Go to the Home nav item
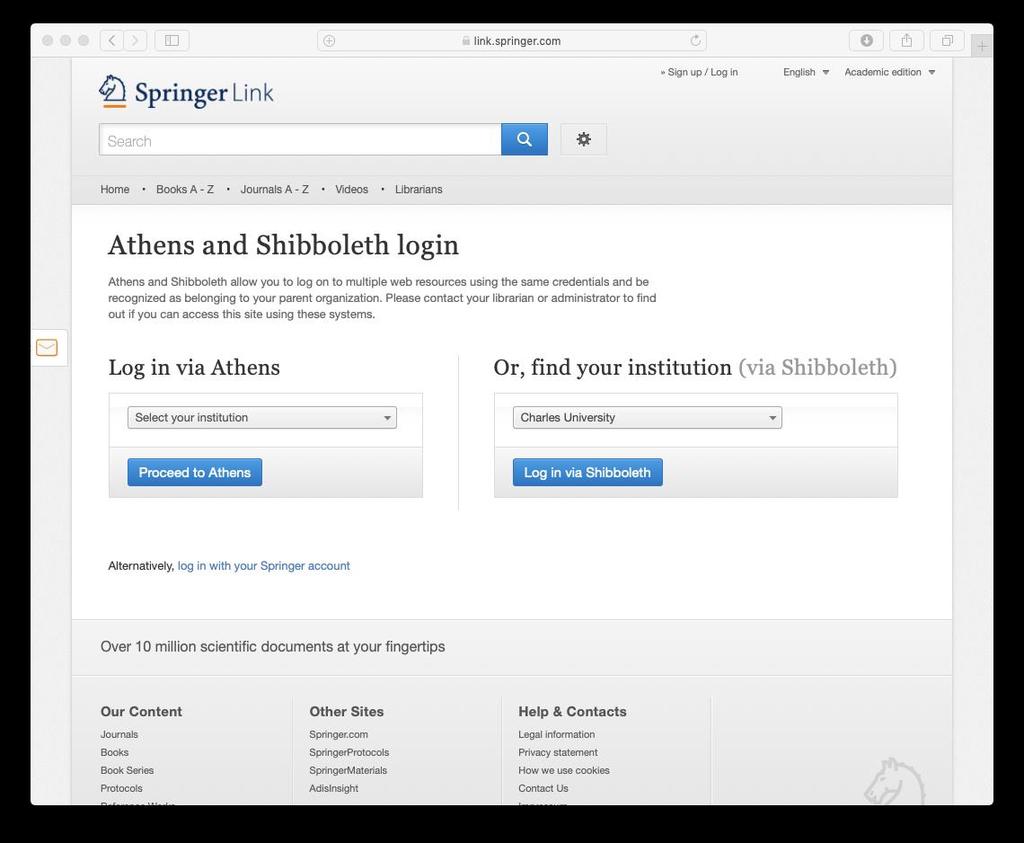 [x=115, y=189]
